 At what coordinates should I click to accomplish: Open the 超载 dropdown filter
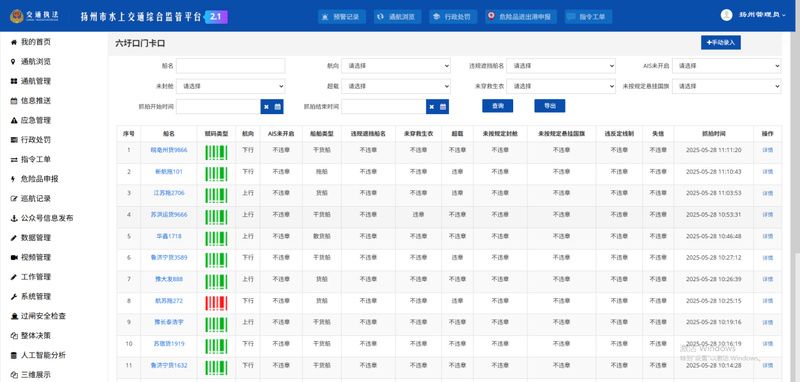click(396, 86)
